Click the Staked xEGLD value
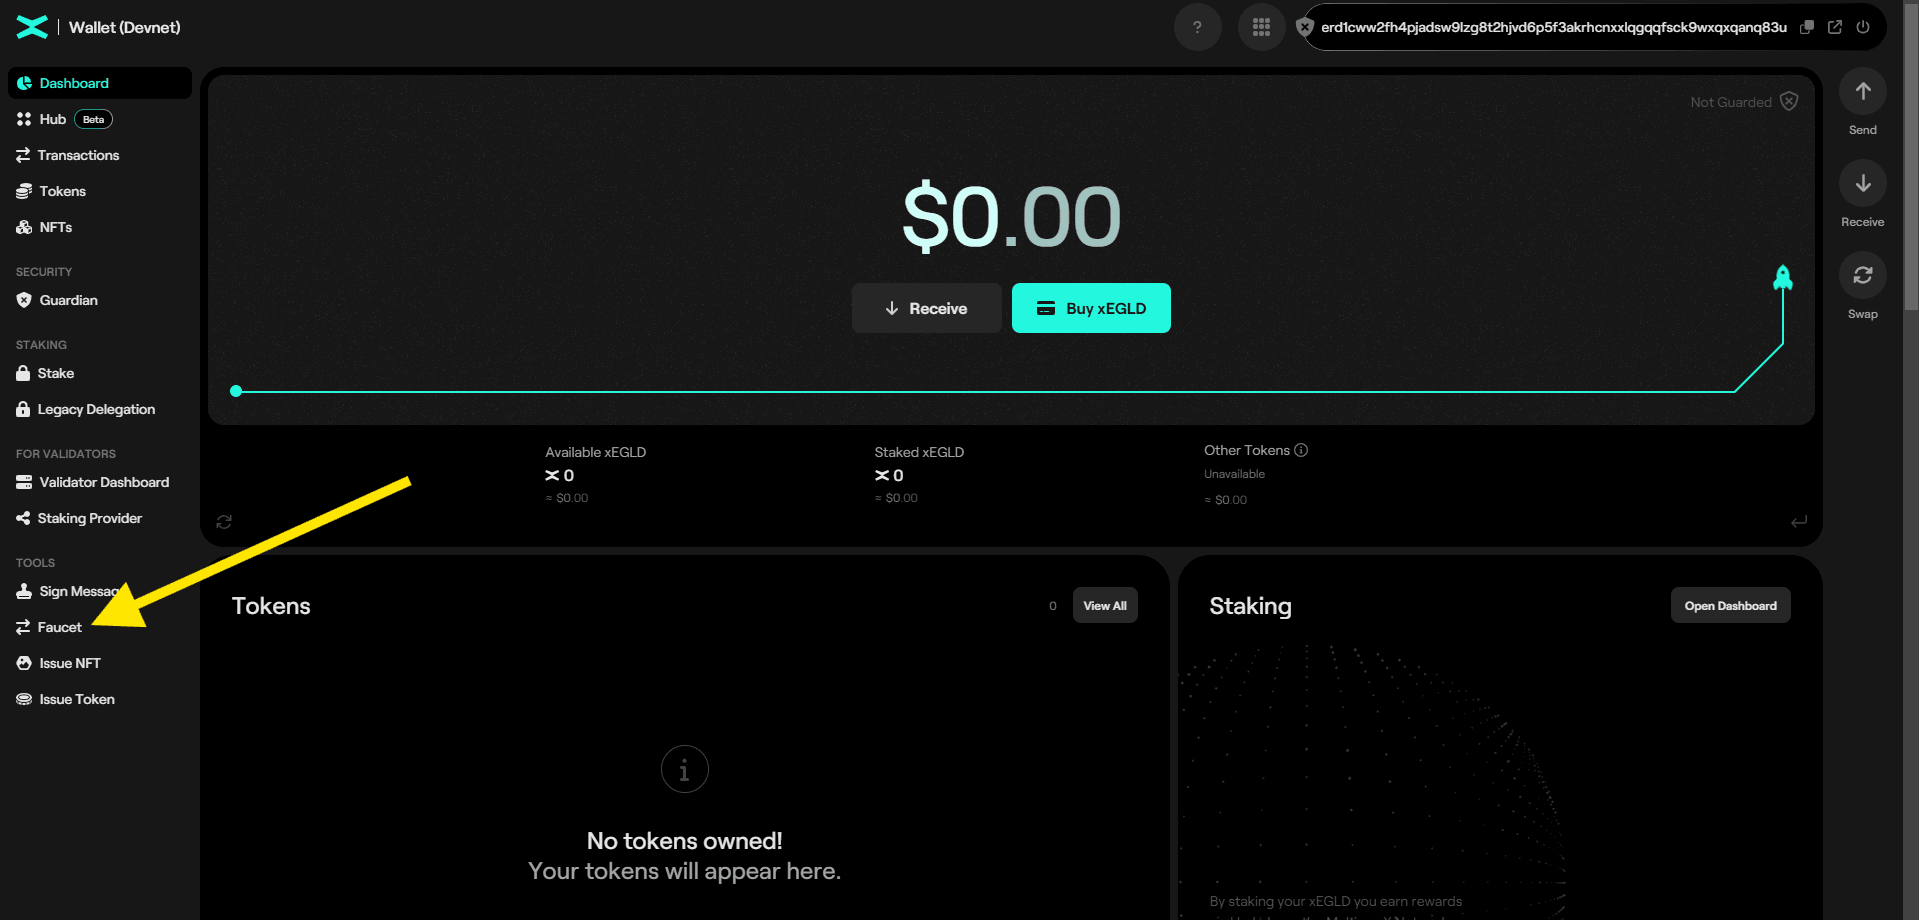The height and width of the screenshot is (920, 1919). (889, 475)
